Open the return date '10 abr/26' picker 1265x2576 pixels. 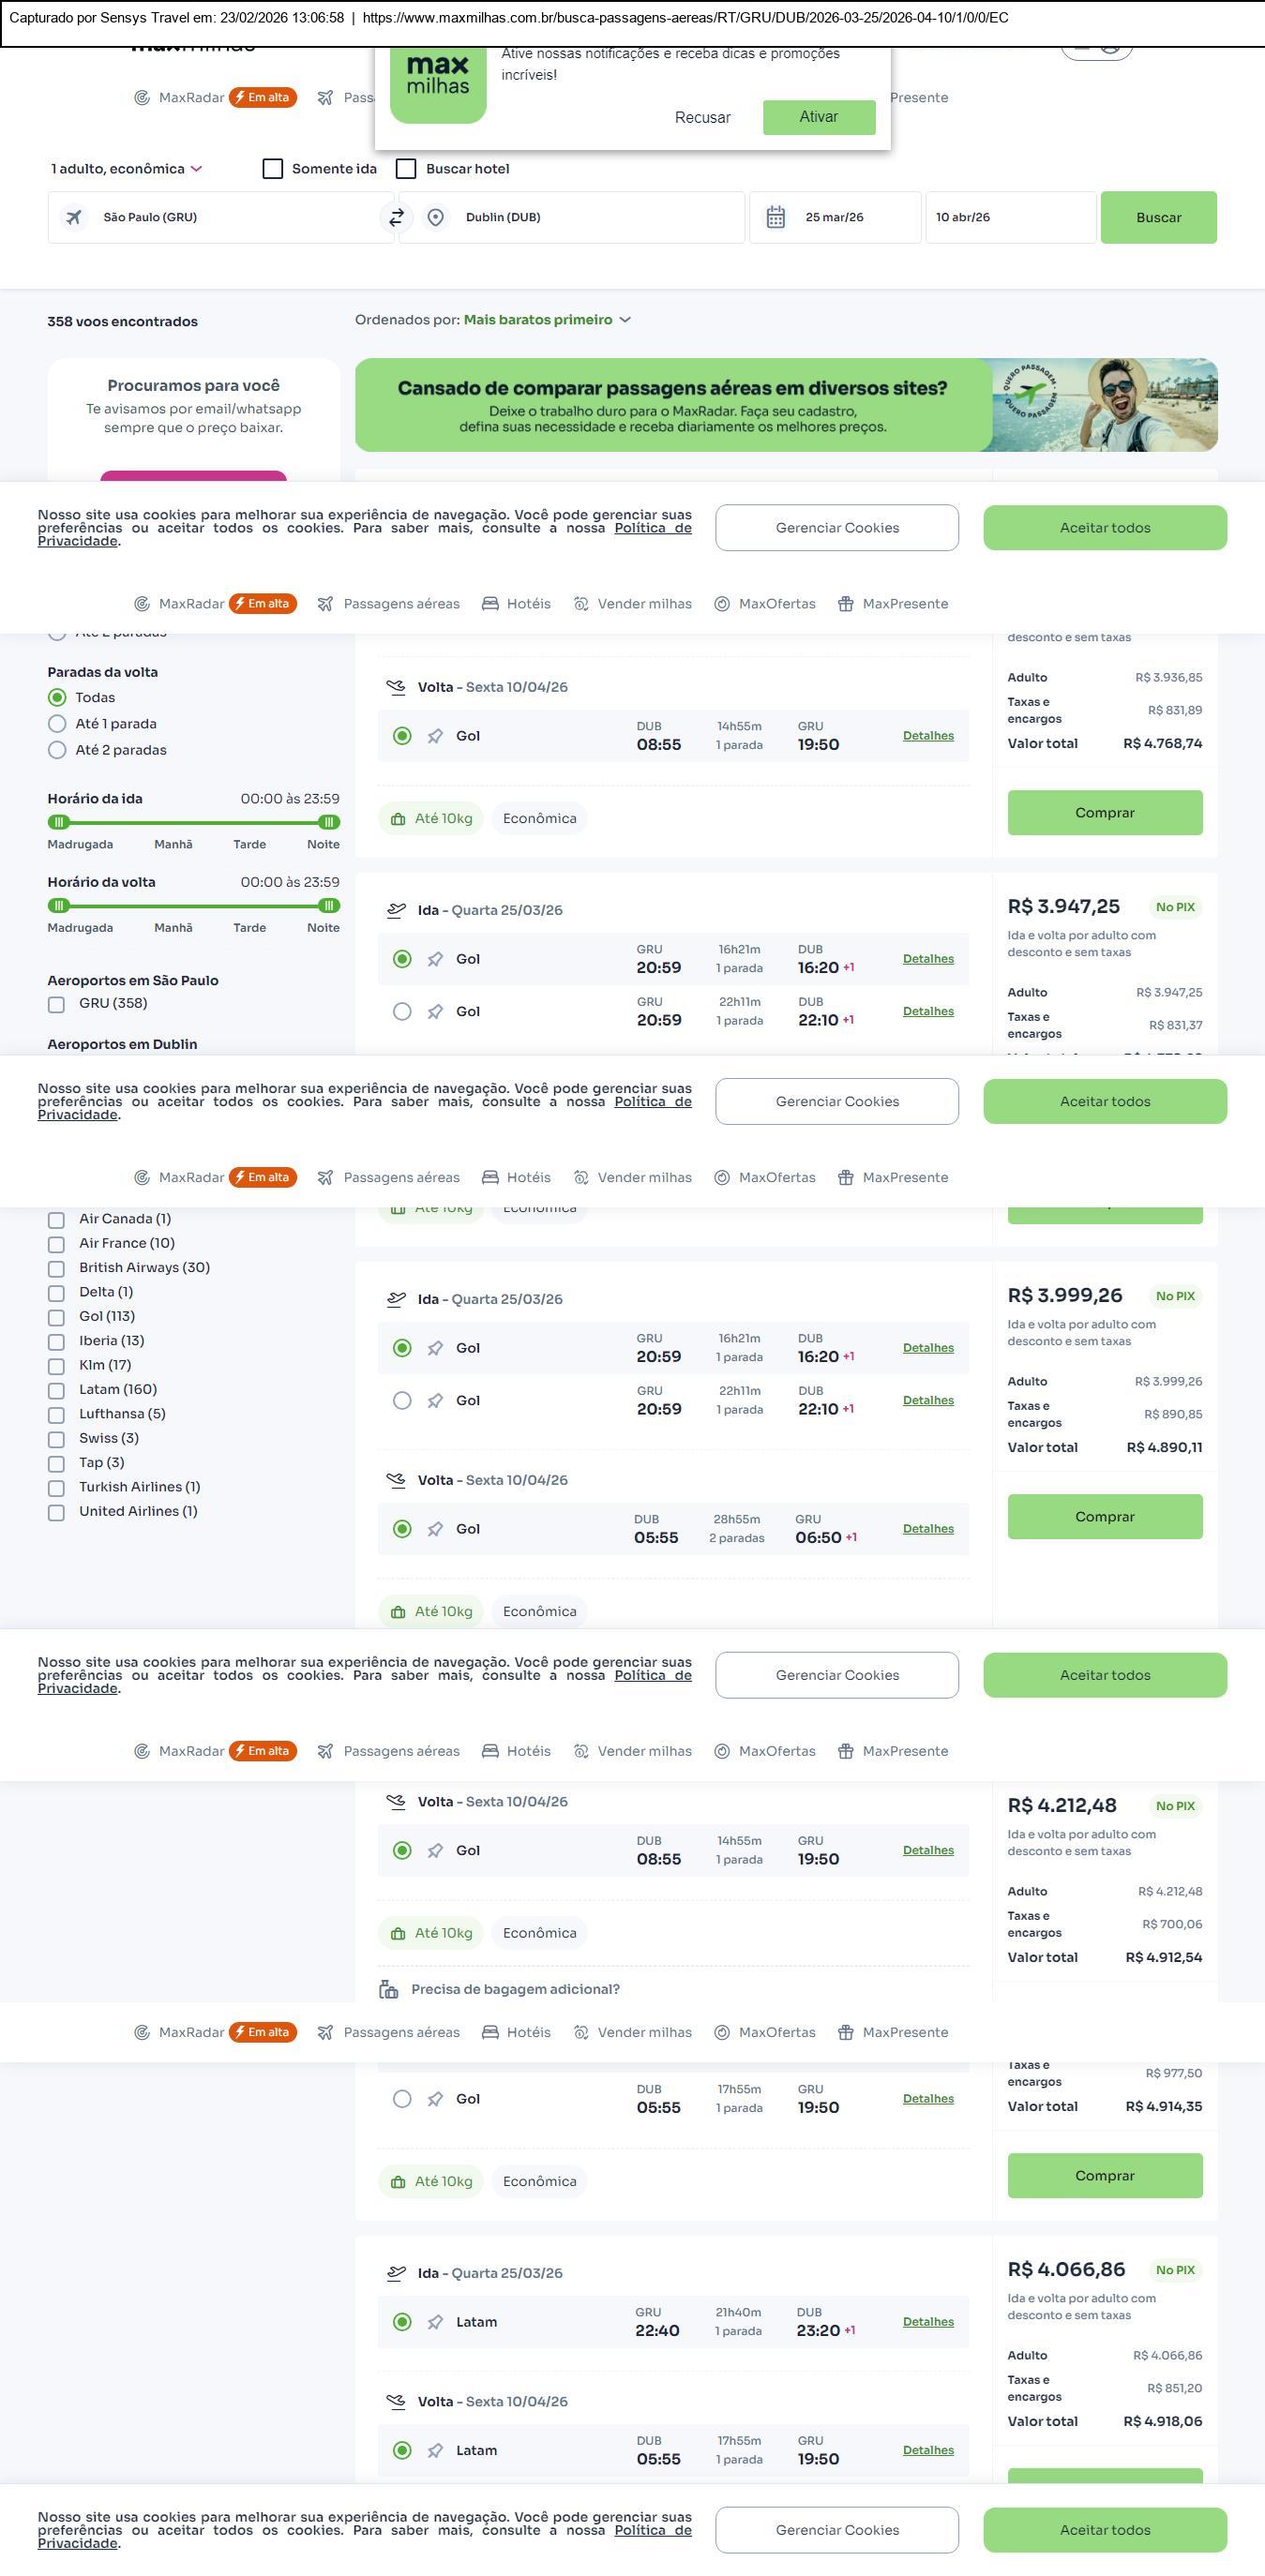(1010, 217)
